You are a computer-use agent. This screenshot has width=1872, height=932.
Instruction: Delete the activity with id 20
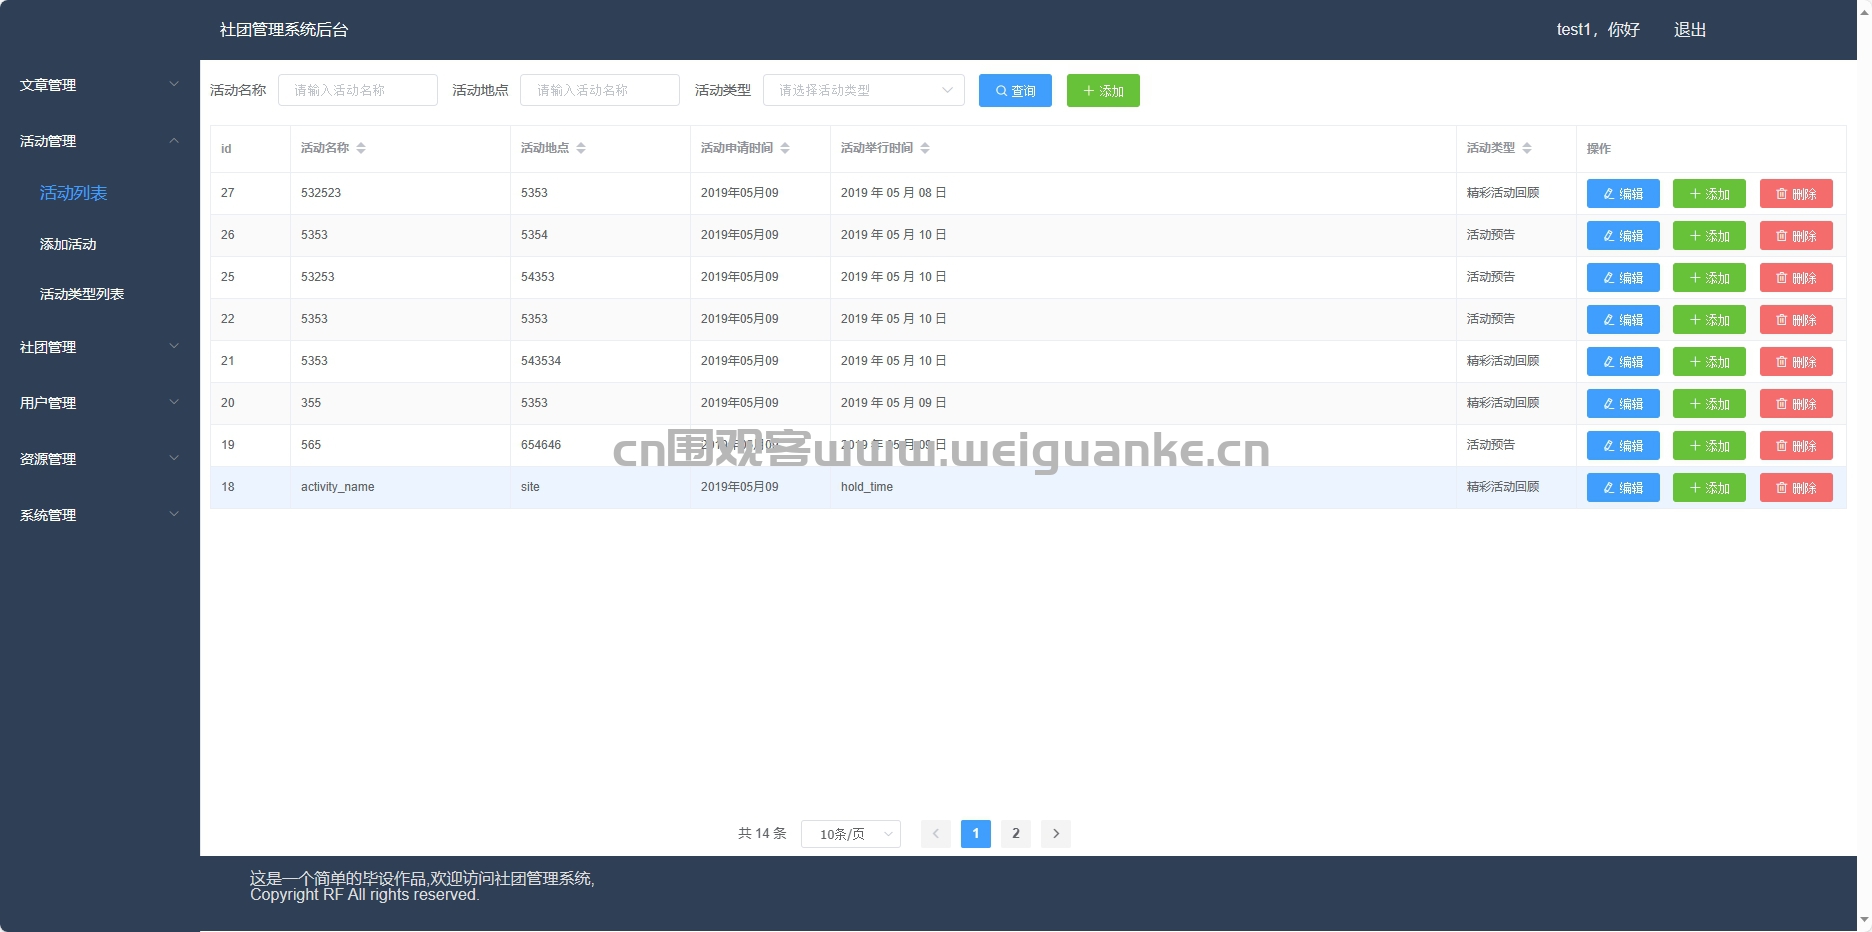1796,404
